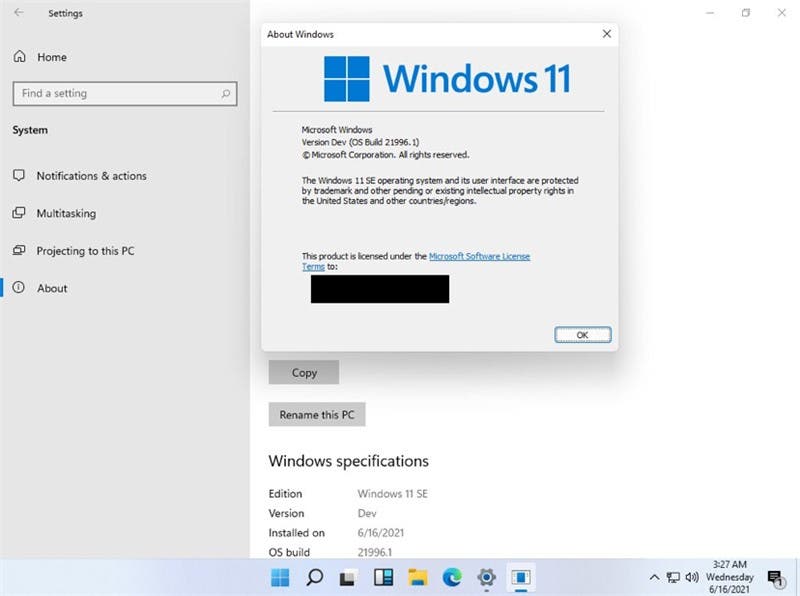
Task: Launch Microsoft Edge from the taskbar
Action: (x=452, y=578)
